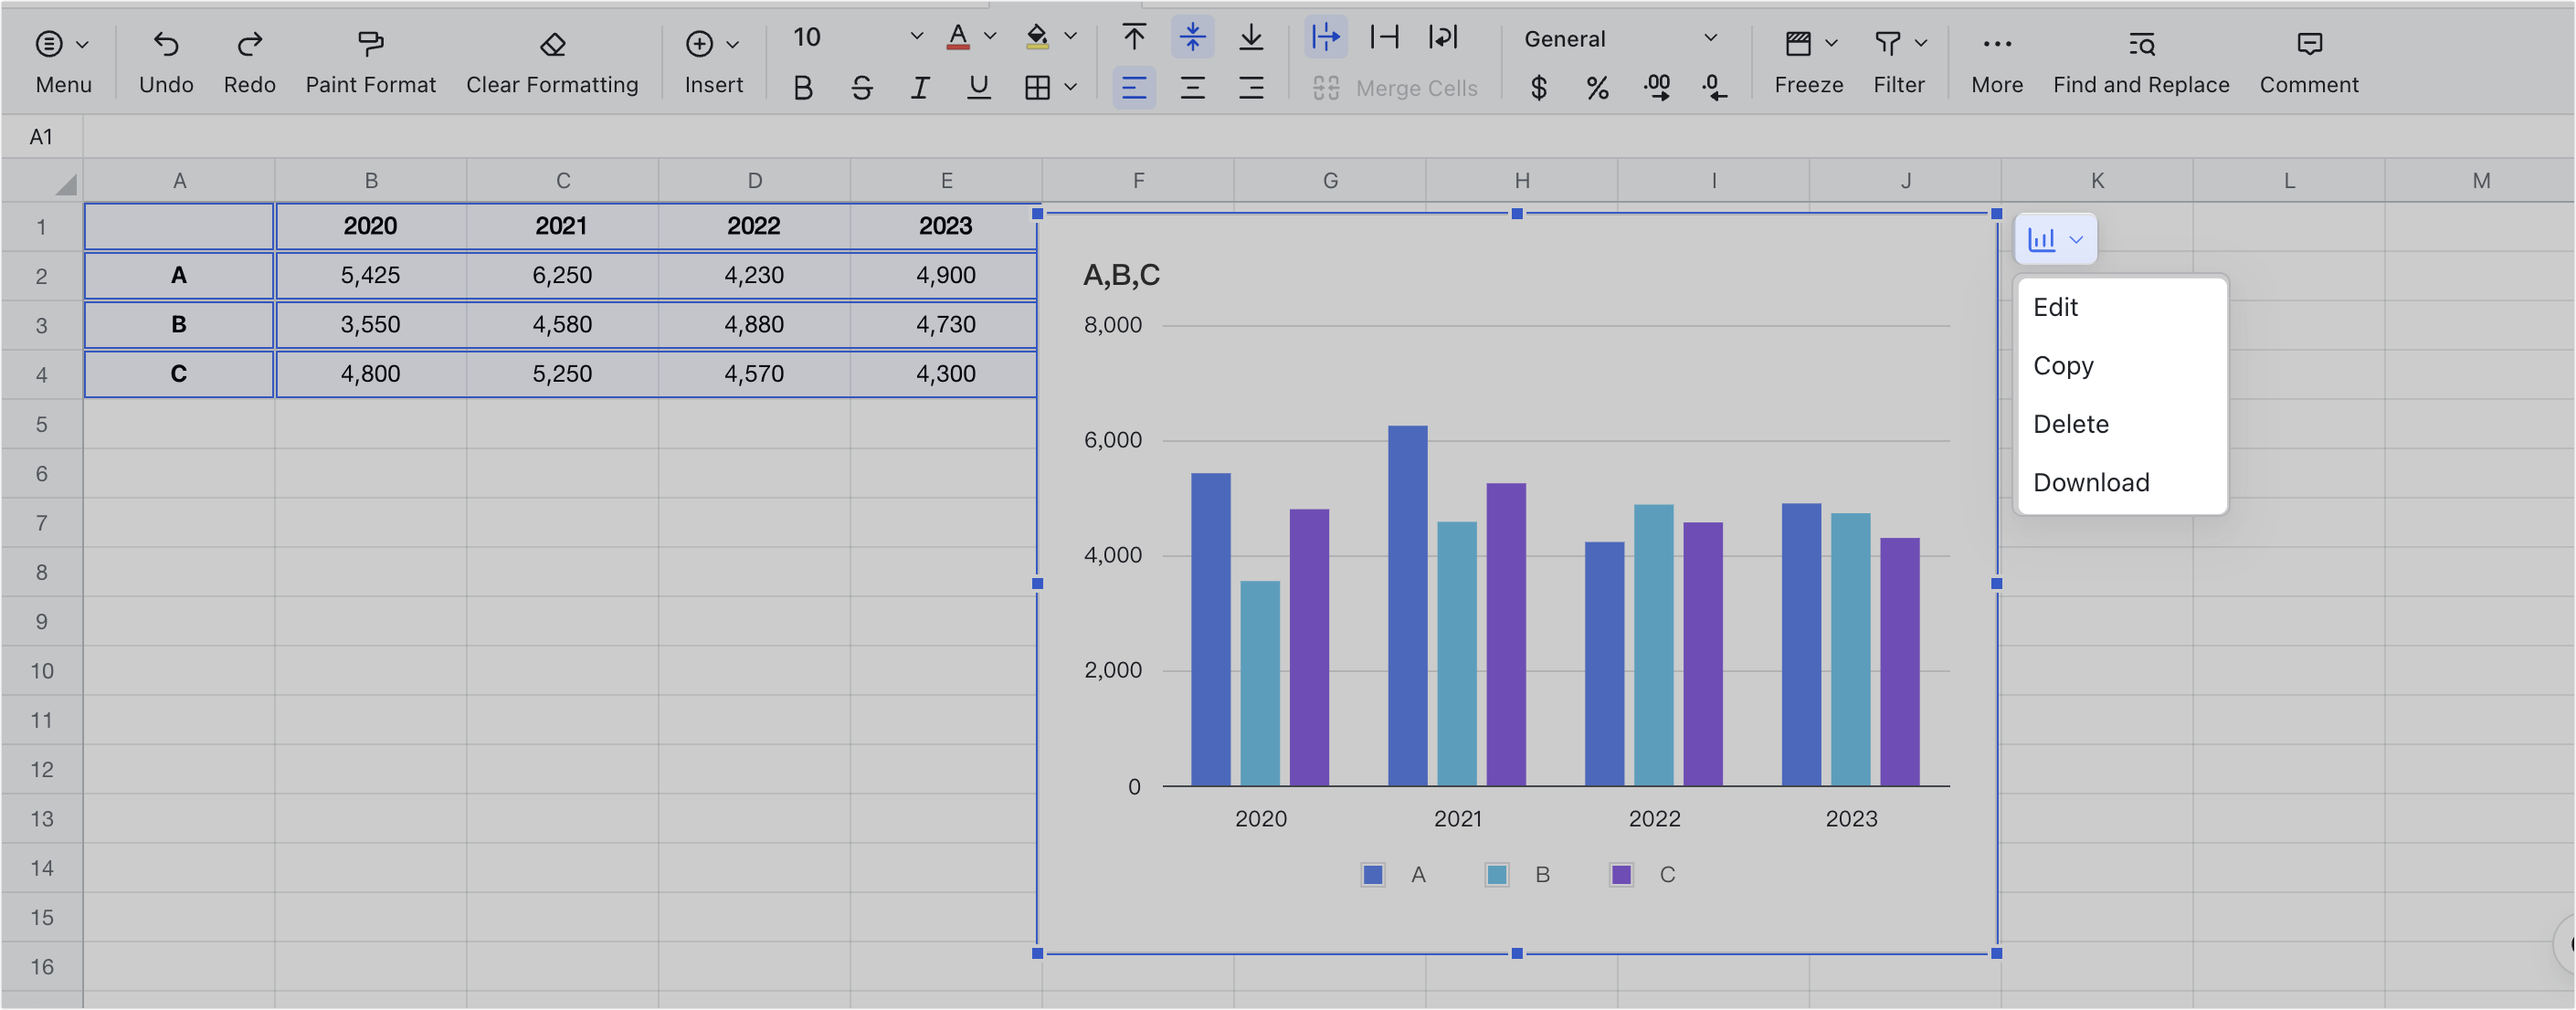Click the Percent format icon
Image resolution: width=2576 pixels, height=1010 pixels.
(x=1597, y=88)
